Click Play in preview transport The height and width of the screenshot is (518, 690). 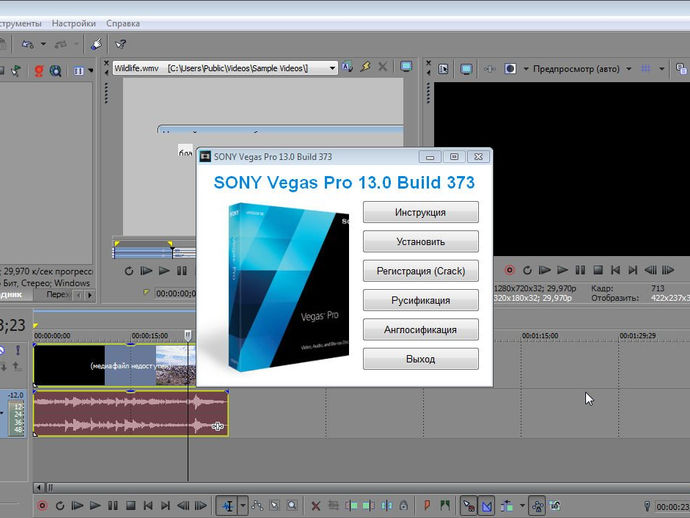tap(562, 270)
